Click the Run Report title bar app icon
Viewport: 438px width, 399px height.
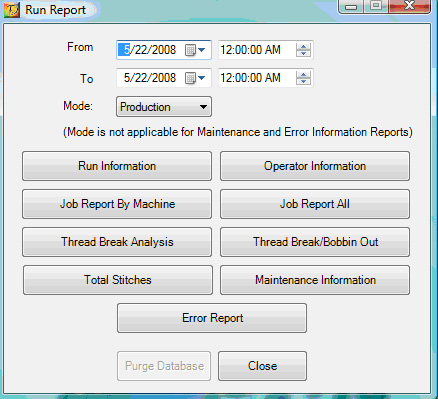click(x=12, y=10)
